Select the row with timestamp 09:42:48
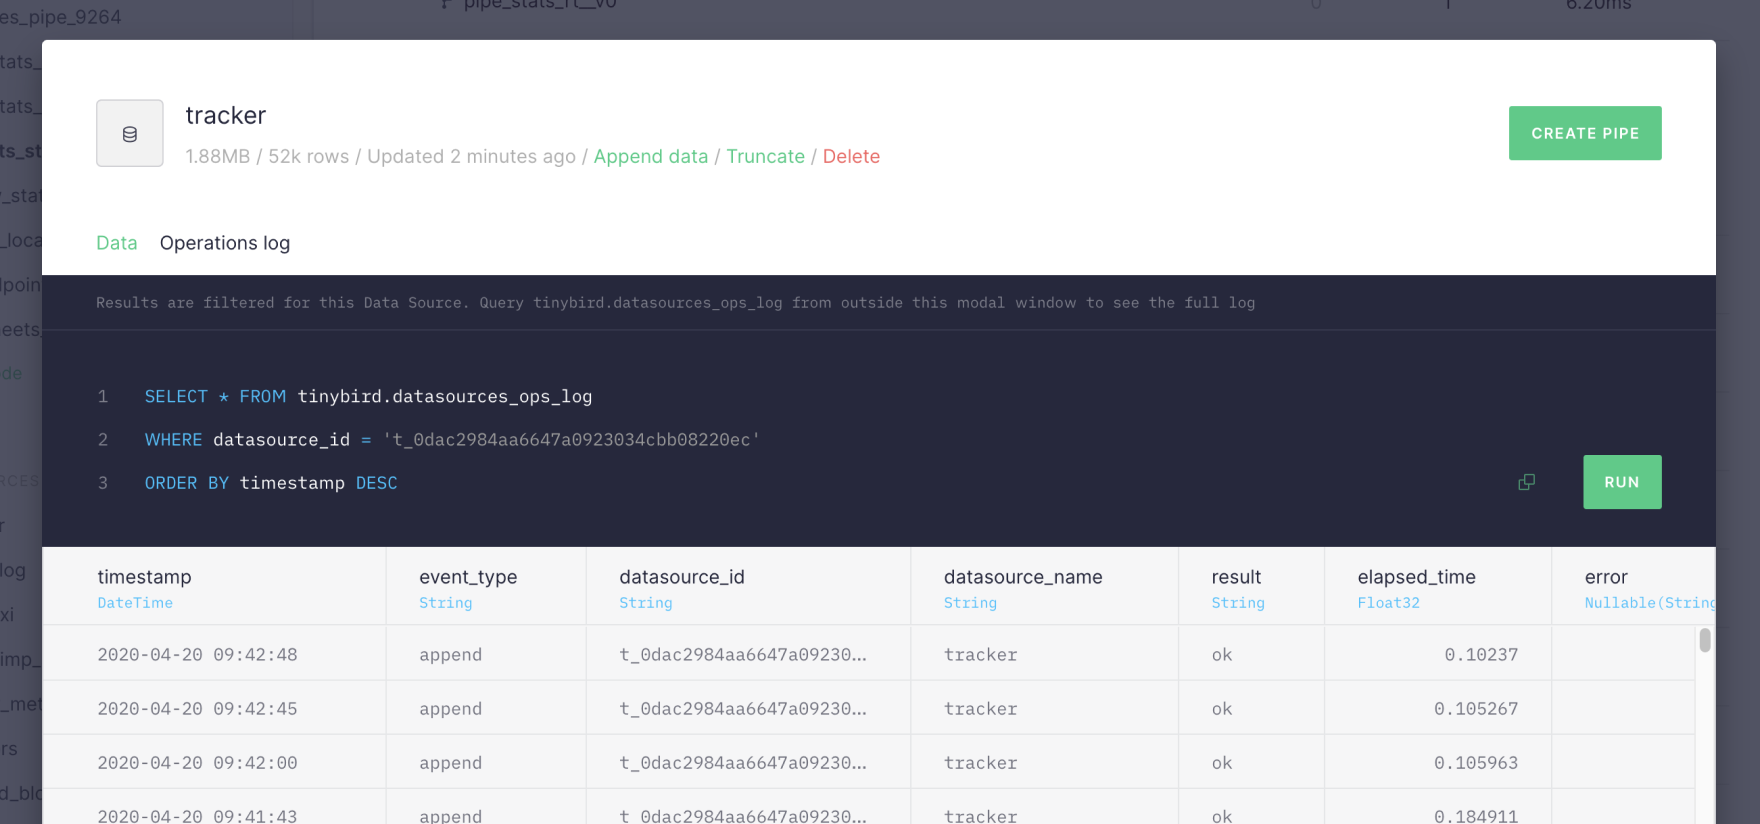Image resolution: width=1760 pixels, height=824 pixels. (x=197, y=655)
